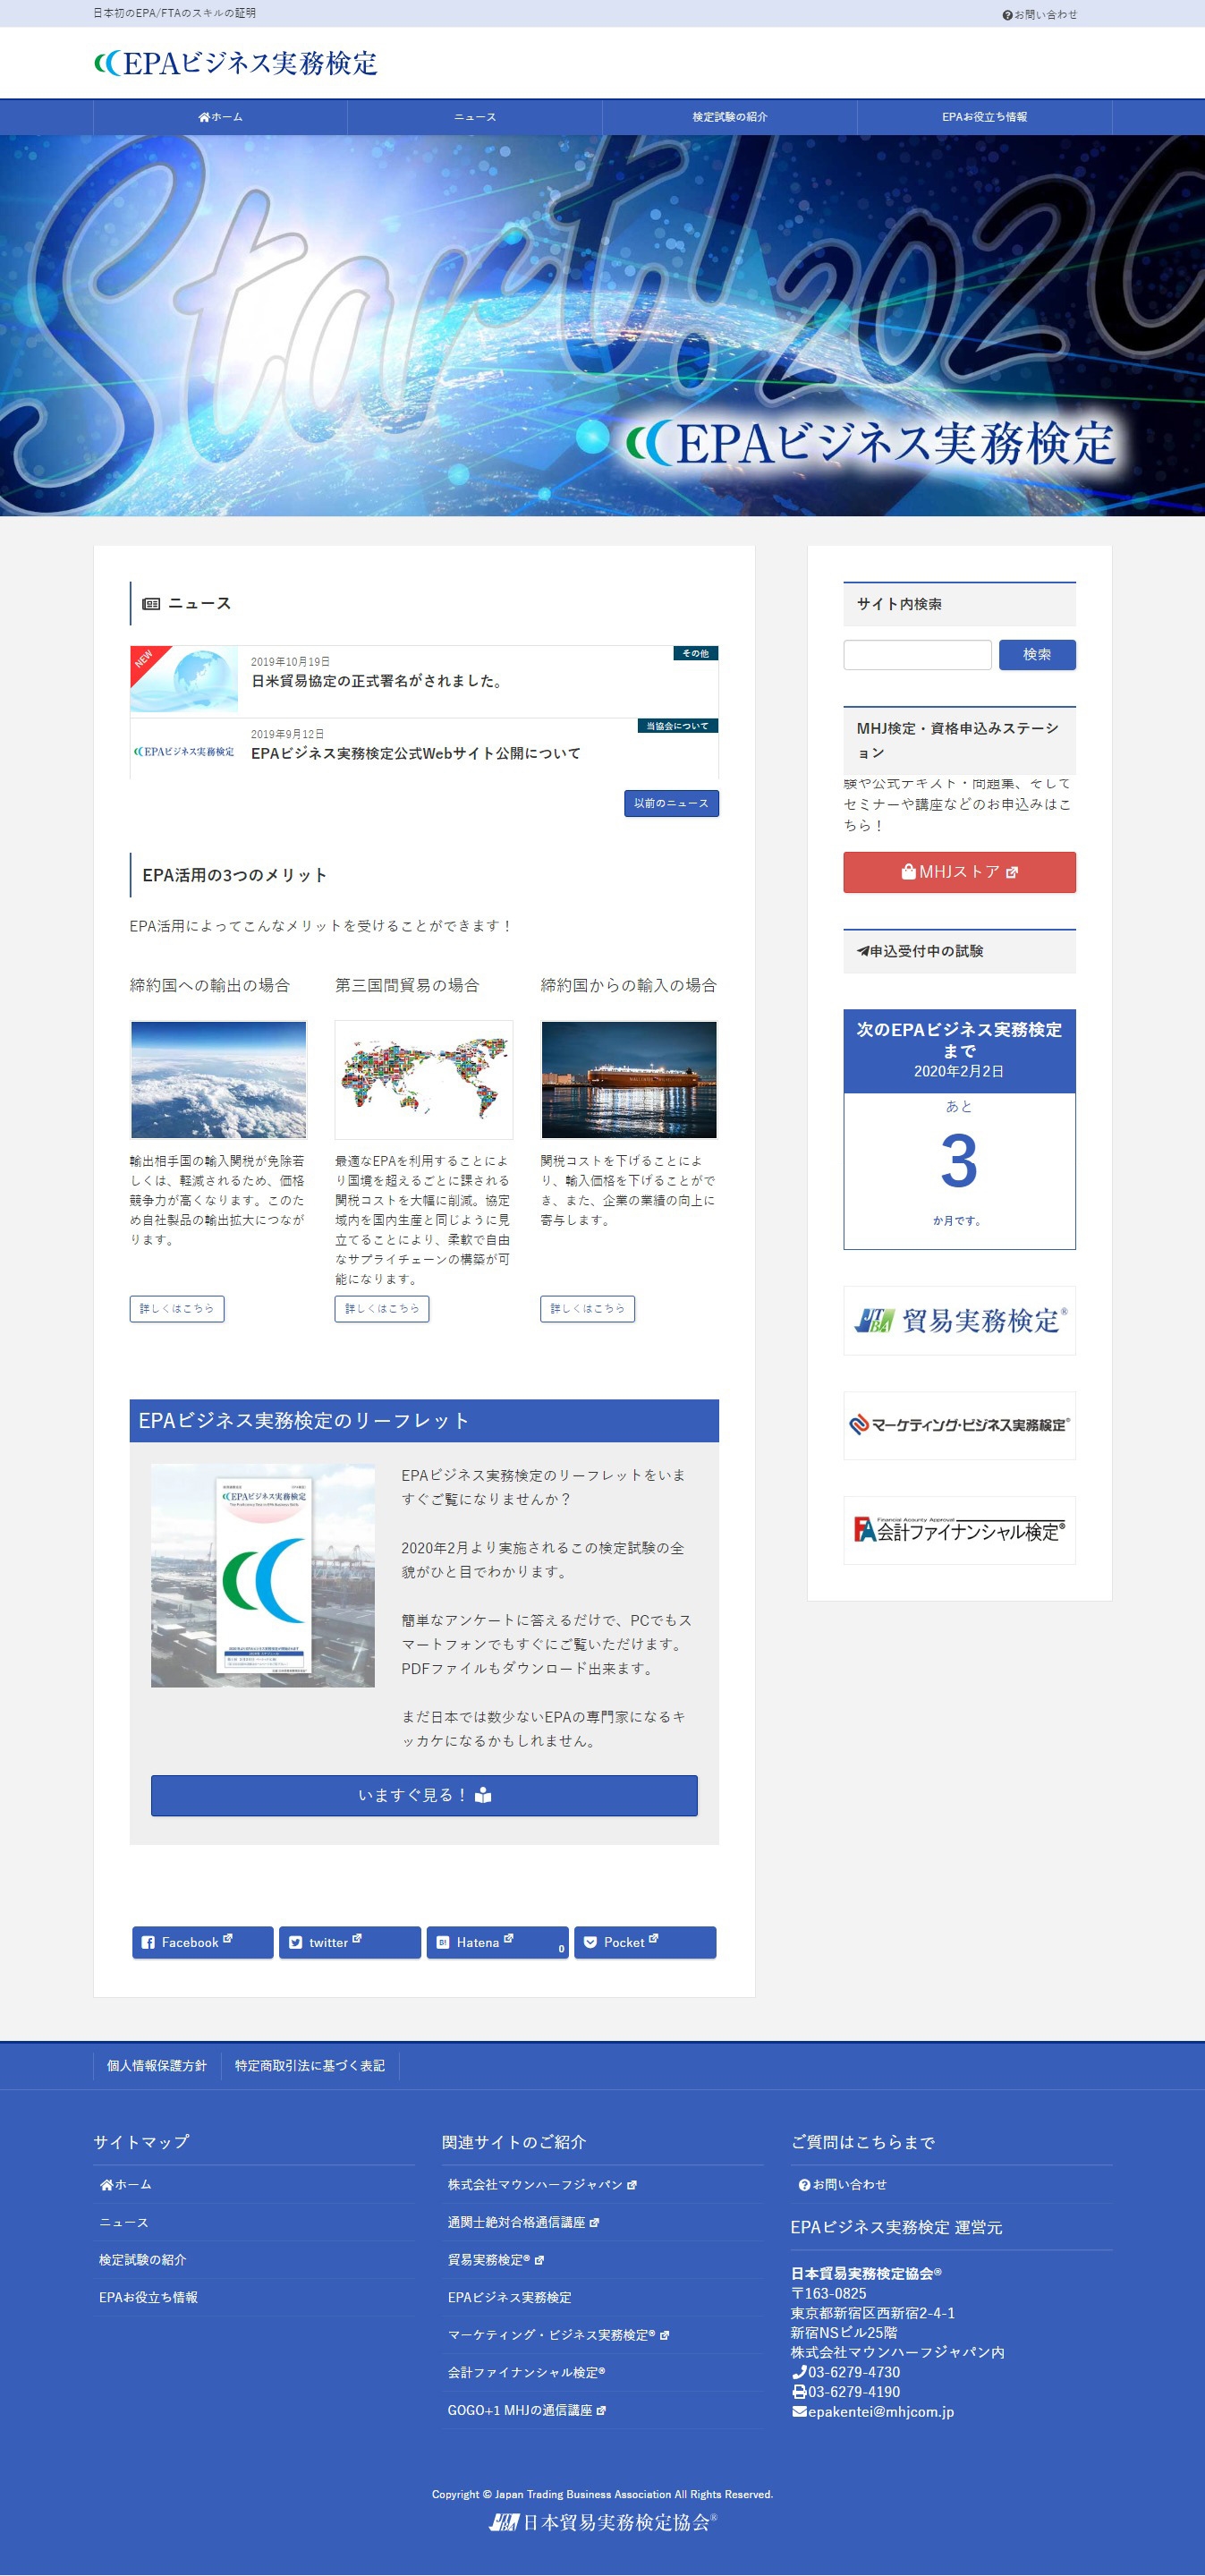Click the date text 2019年10月19日

pyautogui.click(x=290, y=662)
